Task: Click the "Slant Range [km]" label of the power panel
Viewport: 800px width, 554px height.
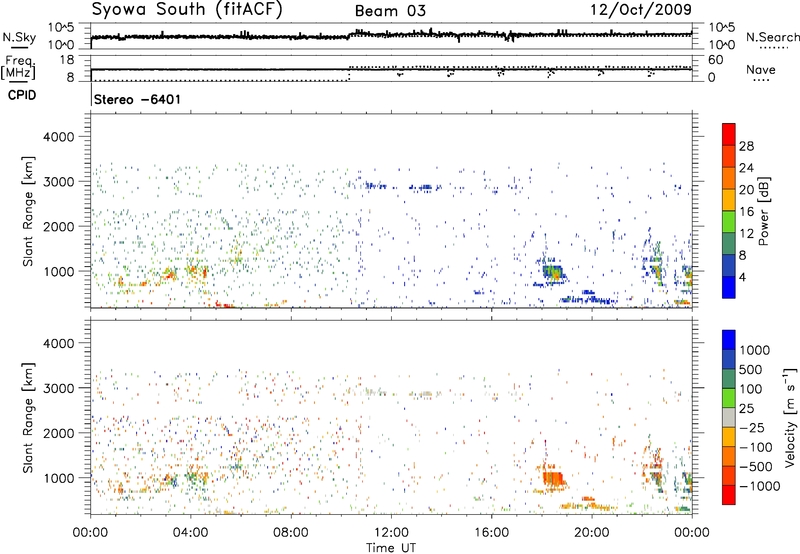Action: point(28,212)
